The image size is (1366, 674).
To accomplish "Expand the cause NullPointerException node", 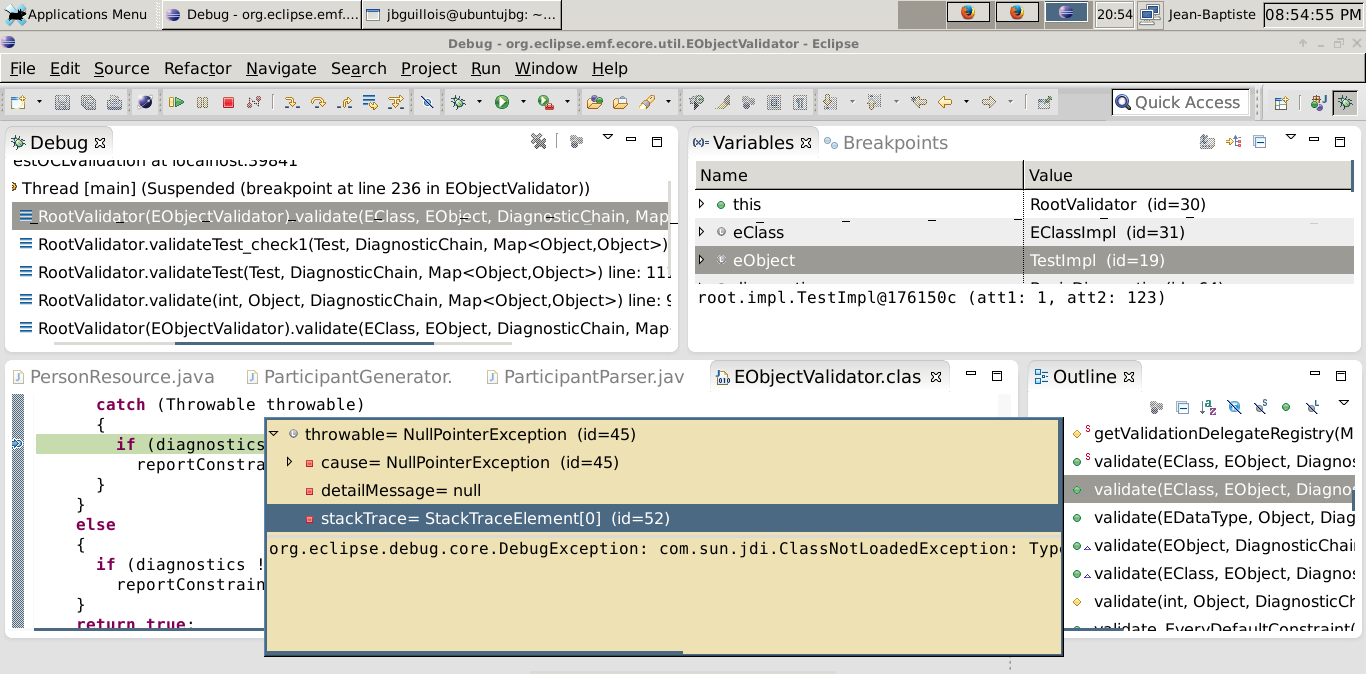I will pos(290,462).
